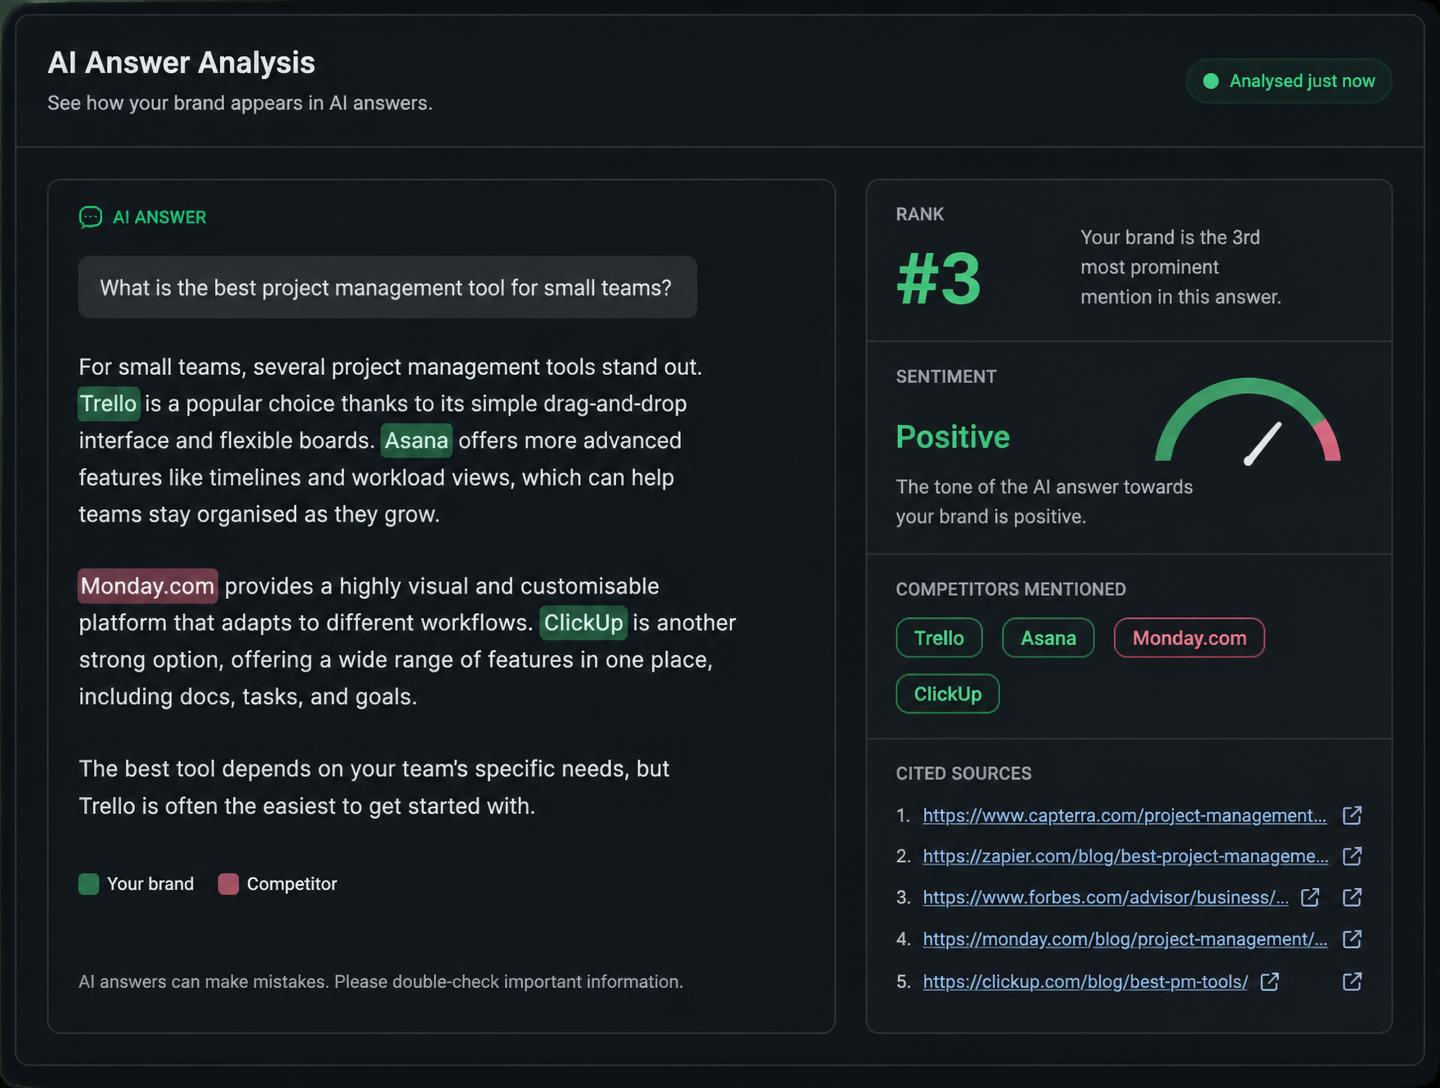Click the external-link icon immediately after the forbes.com URL

click(1310, 897)
